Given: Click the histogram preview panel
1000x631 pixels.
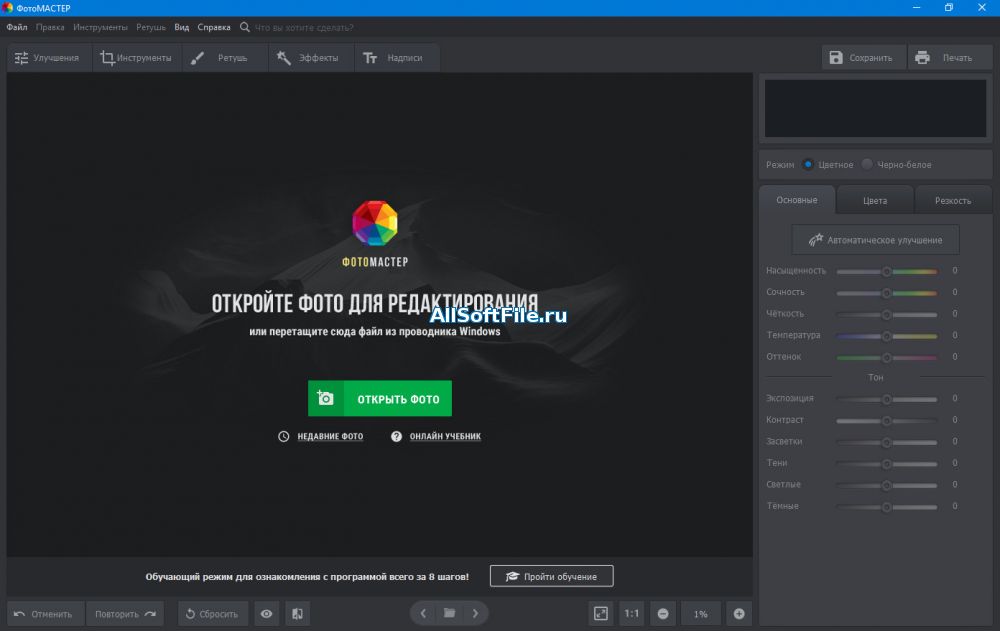Looking at the screenshot, I should tap(875, 108).
